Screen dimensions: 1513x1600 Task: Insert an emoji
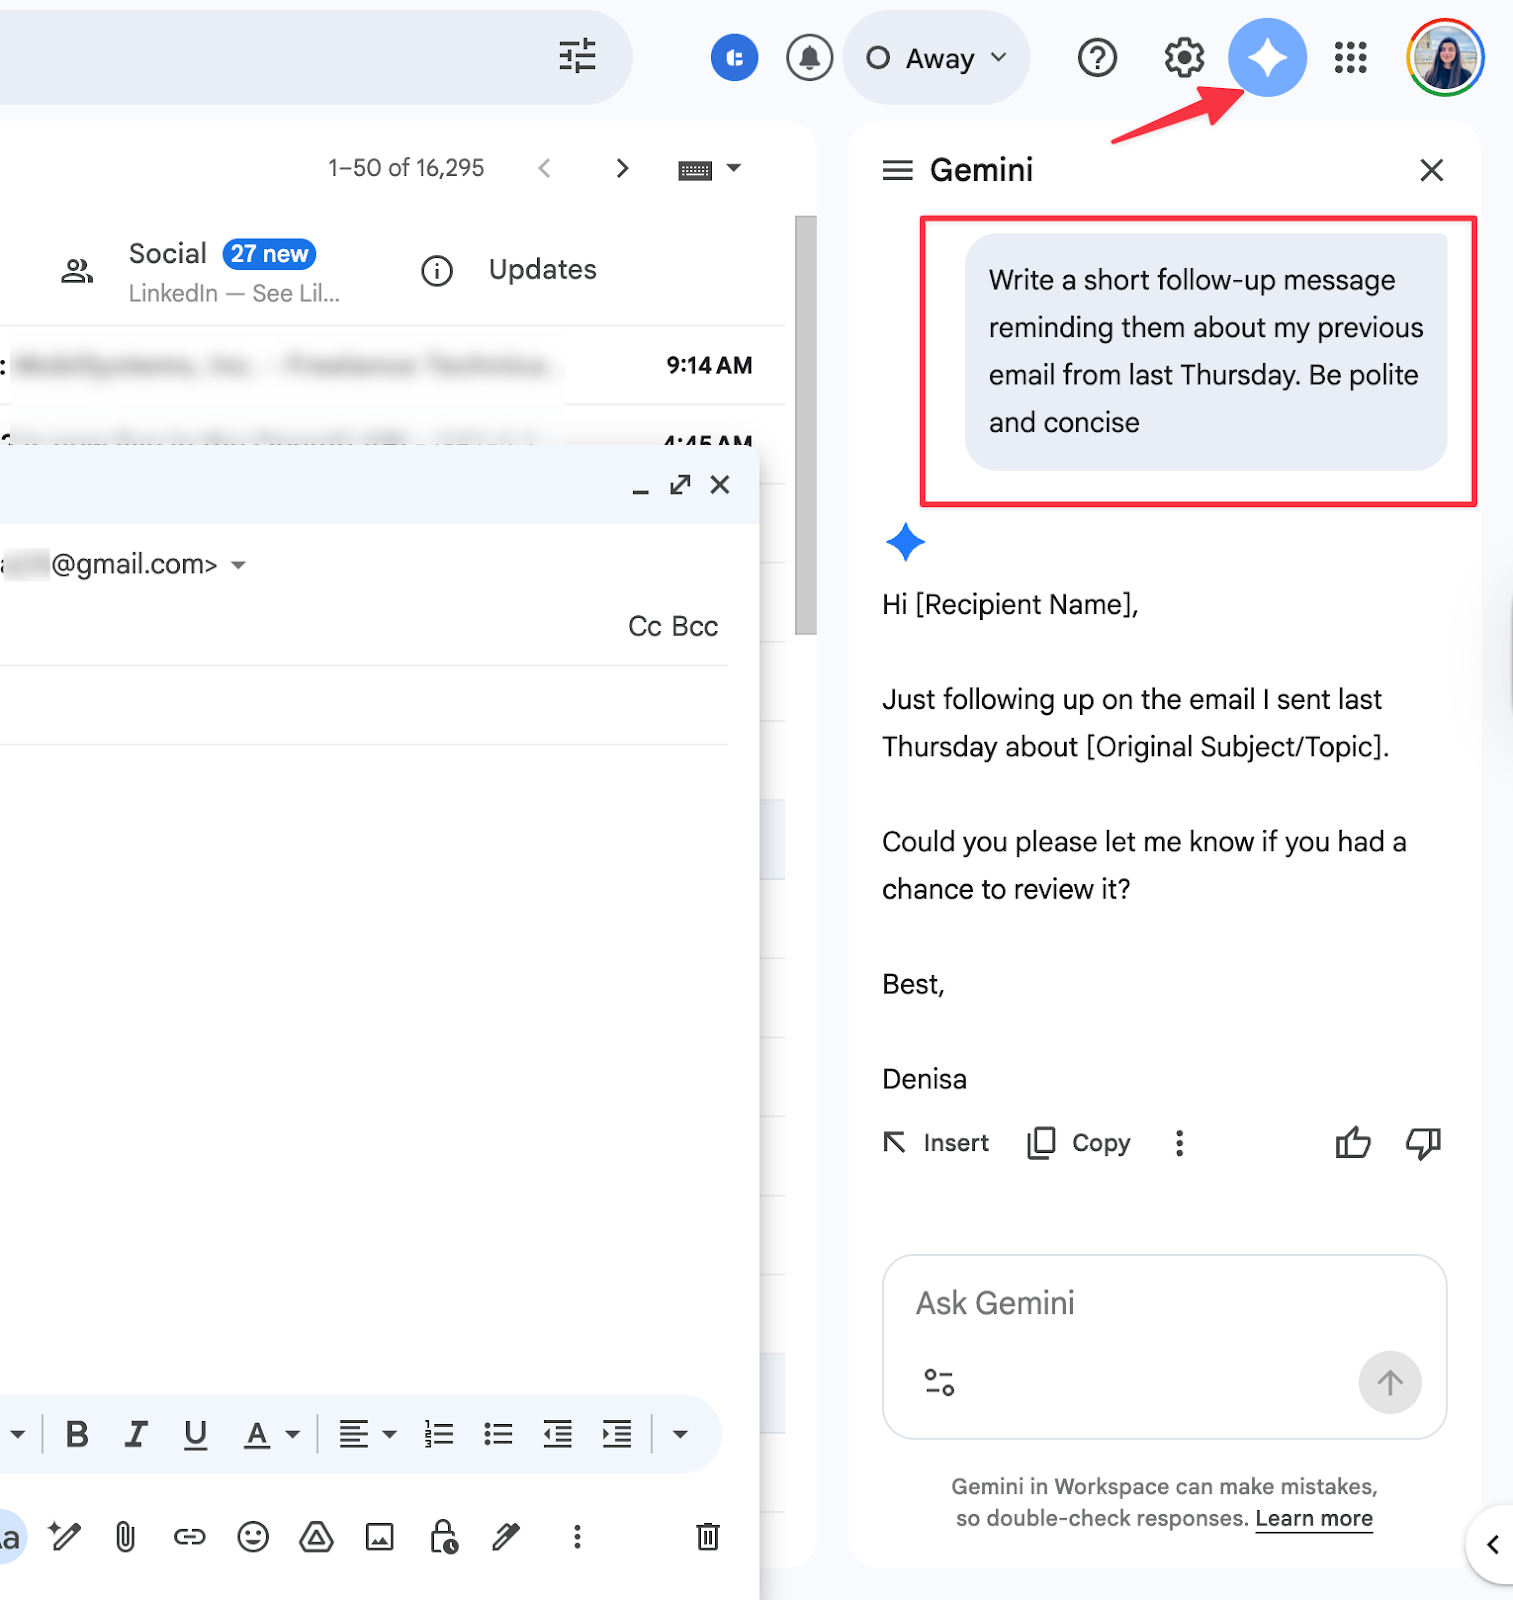coord(253,1536)
